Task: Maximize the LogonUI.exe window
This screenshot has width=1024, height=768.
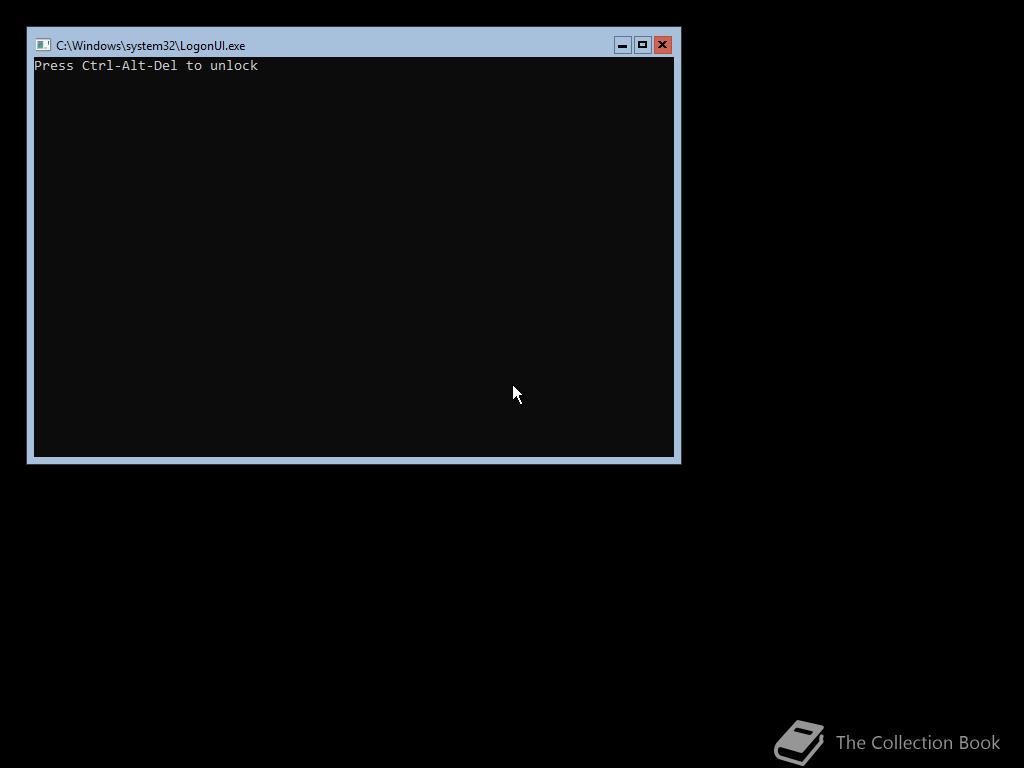Action: point(643,45)
